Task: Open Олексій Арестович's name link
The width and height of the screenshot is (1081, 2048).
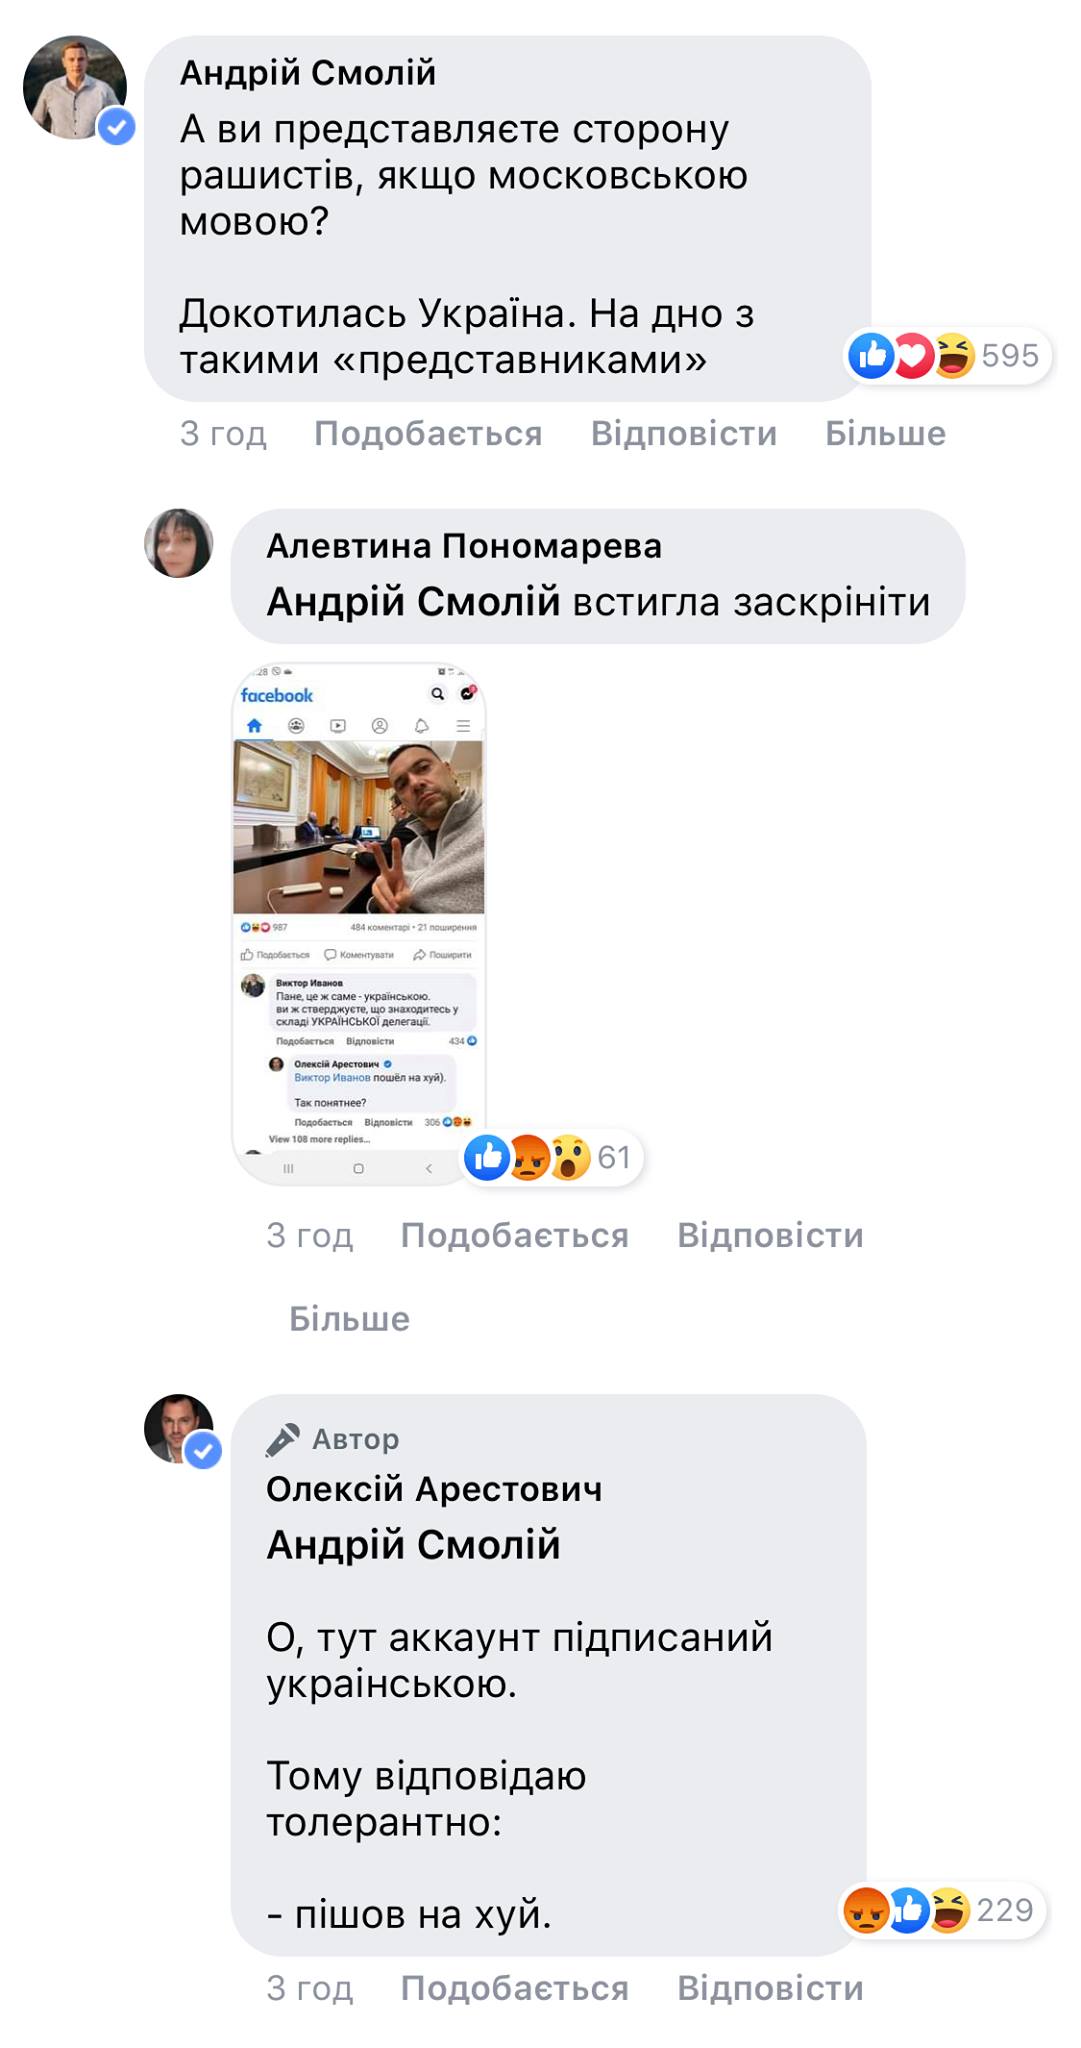Action: click(x=434, y=1489)
